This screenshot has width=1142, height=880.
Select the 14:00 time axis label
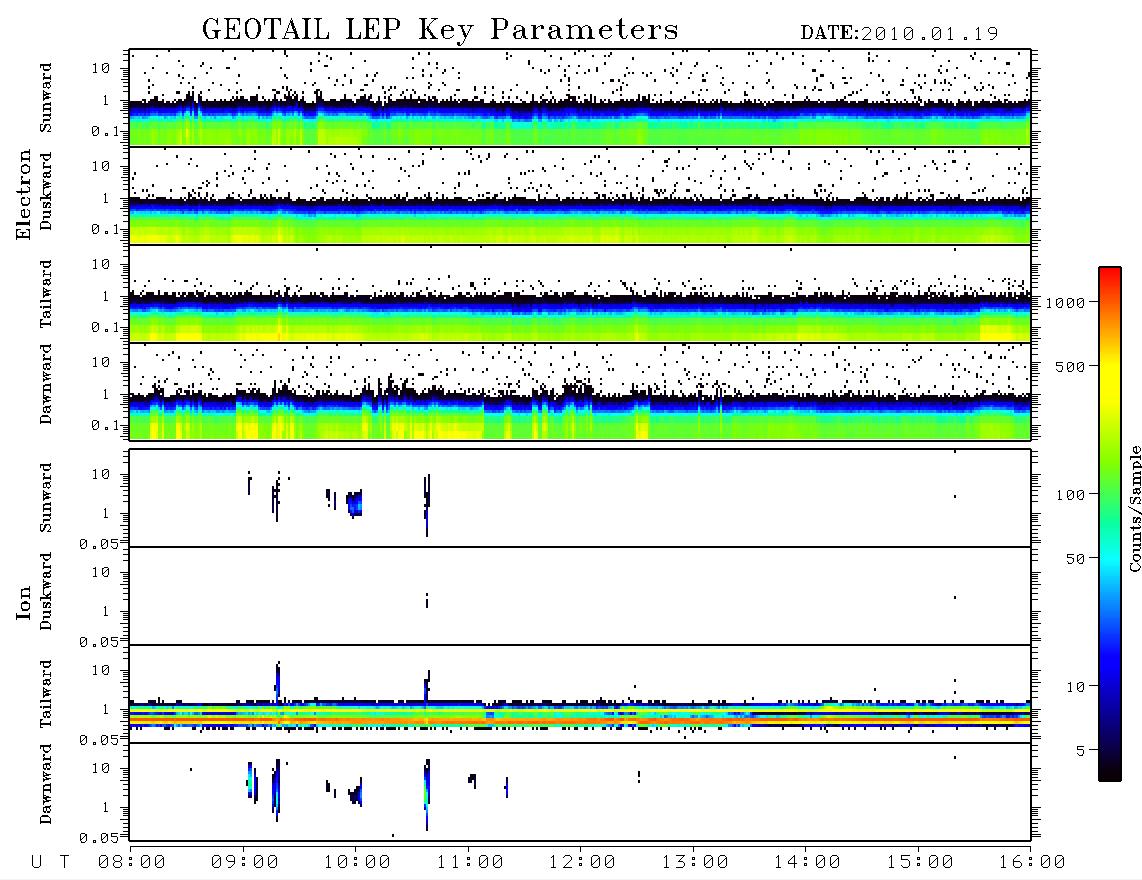807,862
